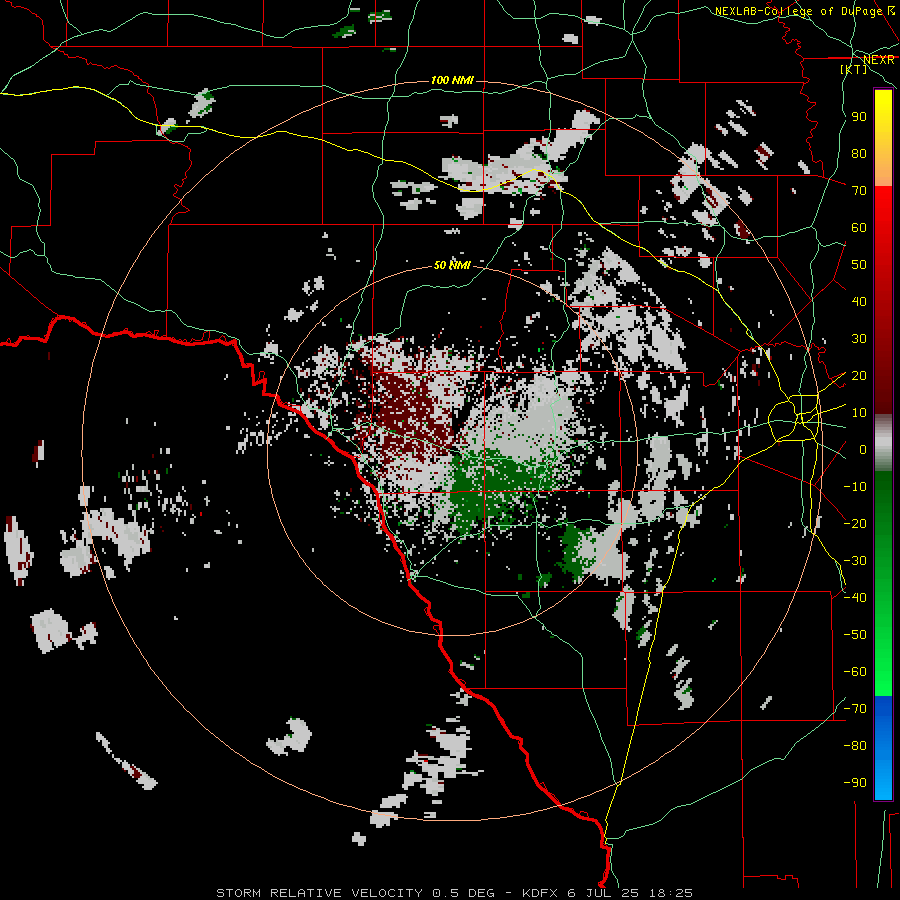Click the "90" scale label

859,117
